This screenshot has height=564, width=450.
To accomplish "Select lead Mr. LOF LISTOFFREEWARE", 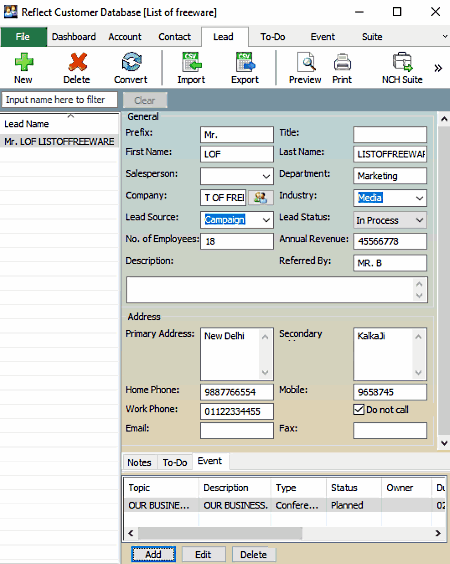I will (x=59, y=142).
